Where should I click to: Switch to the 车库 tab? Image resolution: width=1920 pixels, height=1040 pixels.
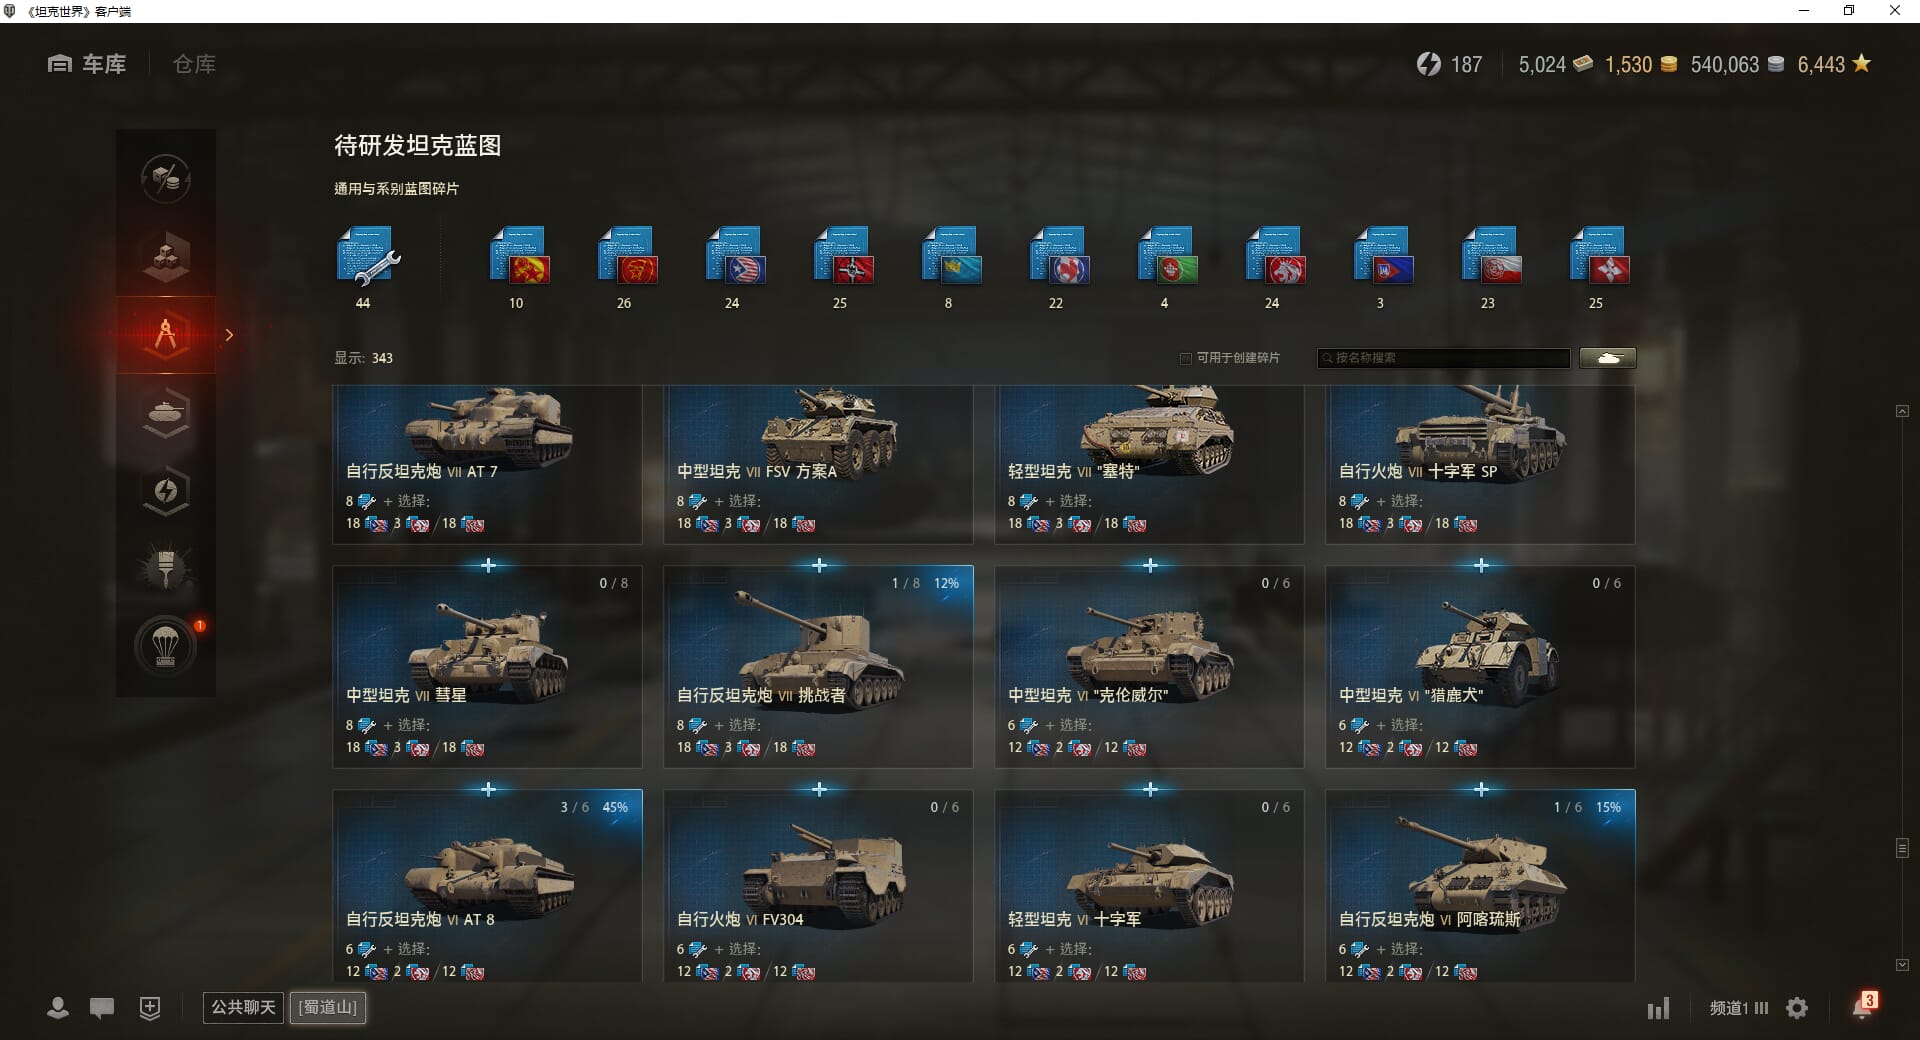tap(87, 64)
